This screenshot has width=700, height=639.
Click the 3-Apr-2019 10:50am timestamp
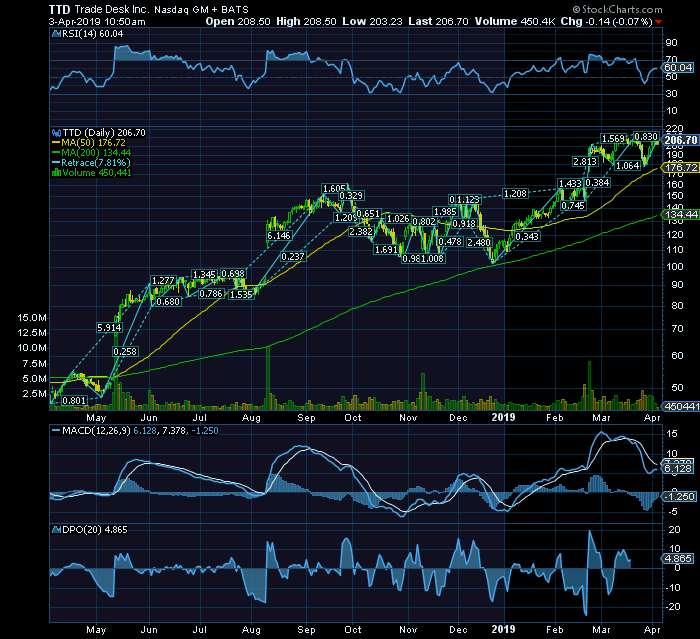(x=97, y=21)
